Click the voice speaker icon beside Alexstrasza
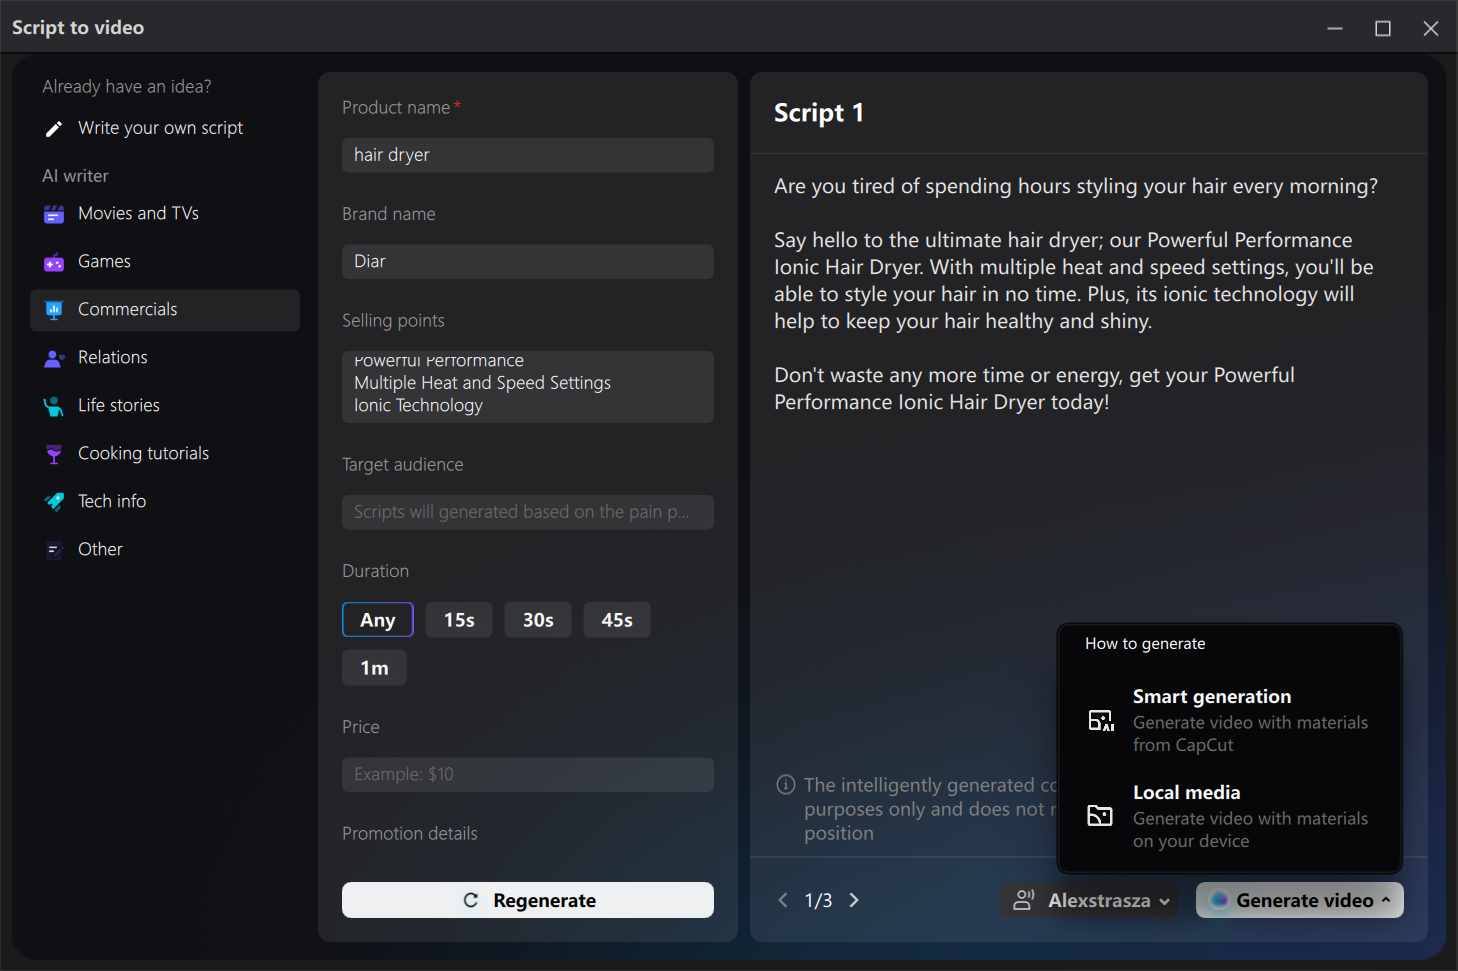Viewport: 1458px width, 971px height. click(1024, 900)
